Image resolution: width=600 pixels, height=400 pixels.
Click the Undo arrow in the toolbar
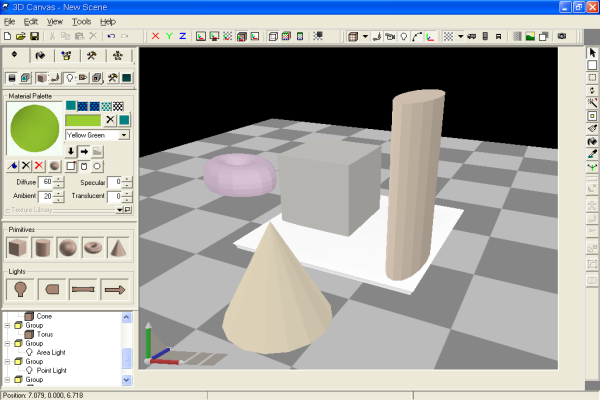(111, 36)
